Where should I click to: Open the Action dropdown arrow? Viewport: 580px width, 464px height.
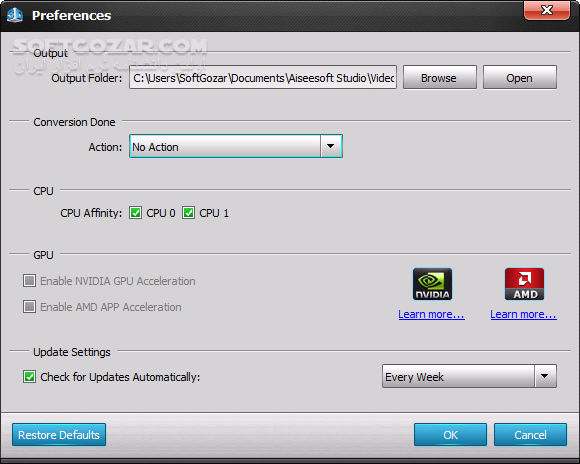coord(331,146)
